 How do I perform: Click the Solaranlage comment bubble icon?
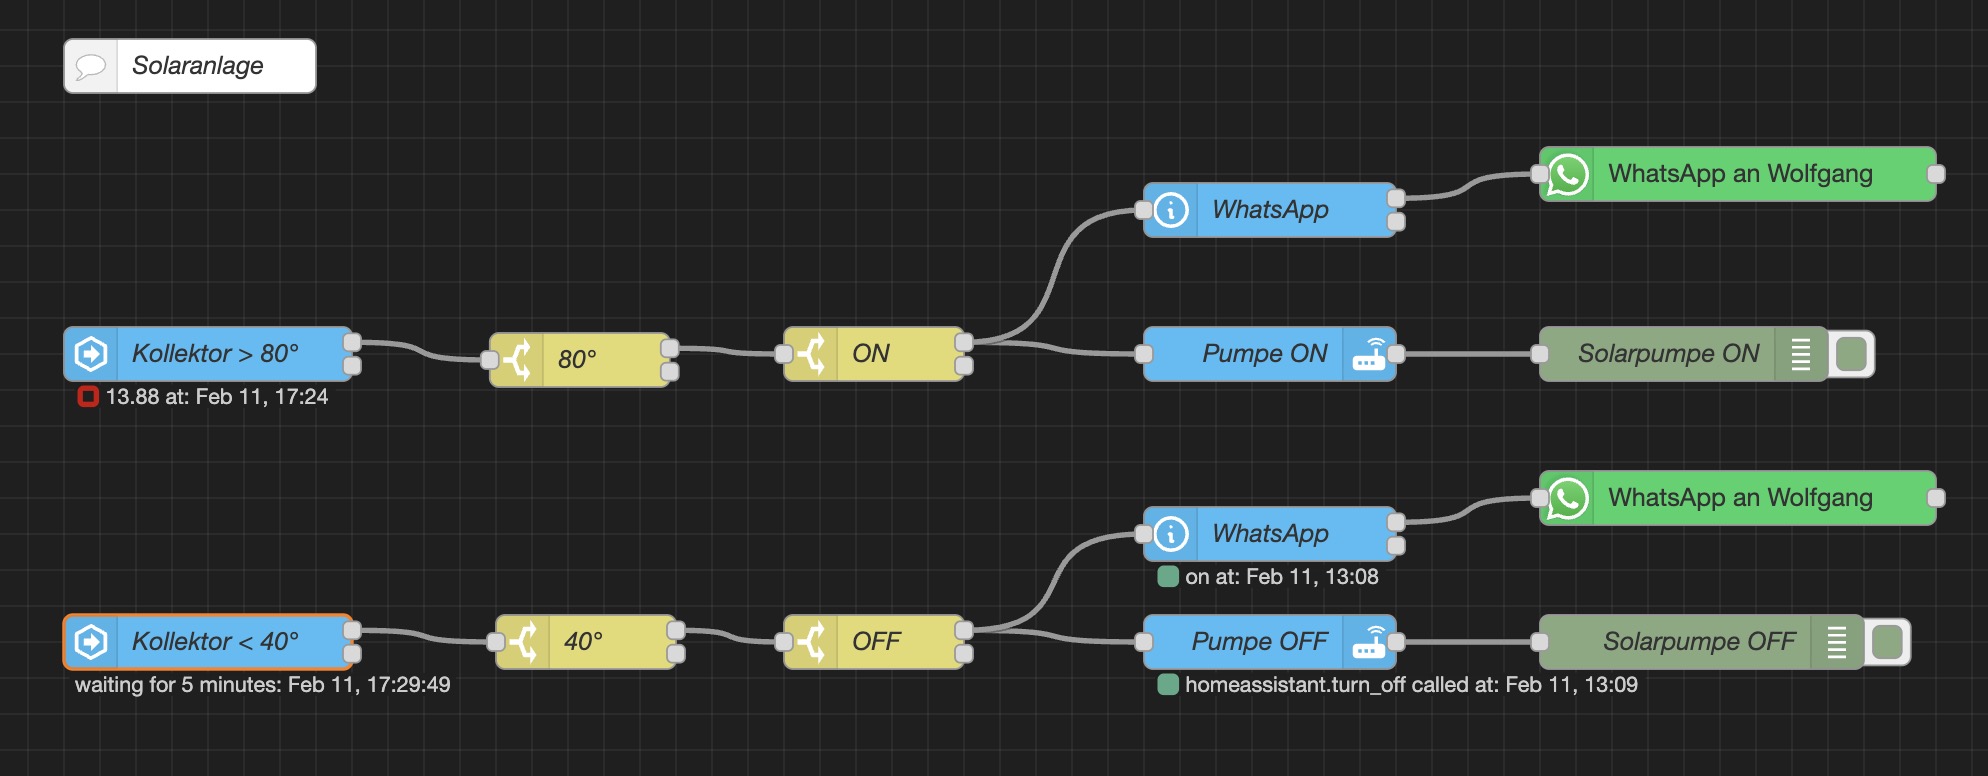point(91,66)
